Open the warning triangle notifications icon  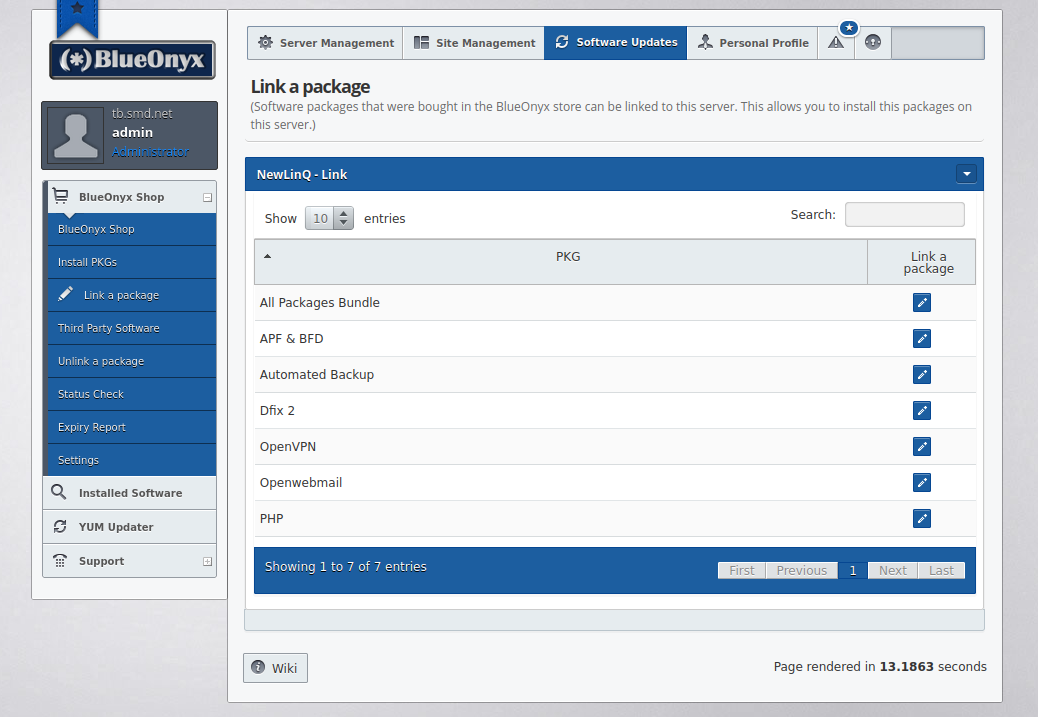[836, 43]
